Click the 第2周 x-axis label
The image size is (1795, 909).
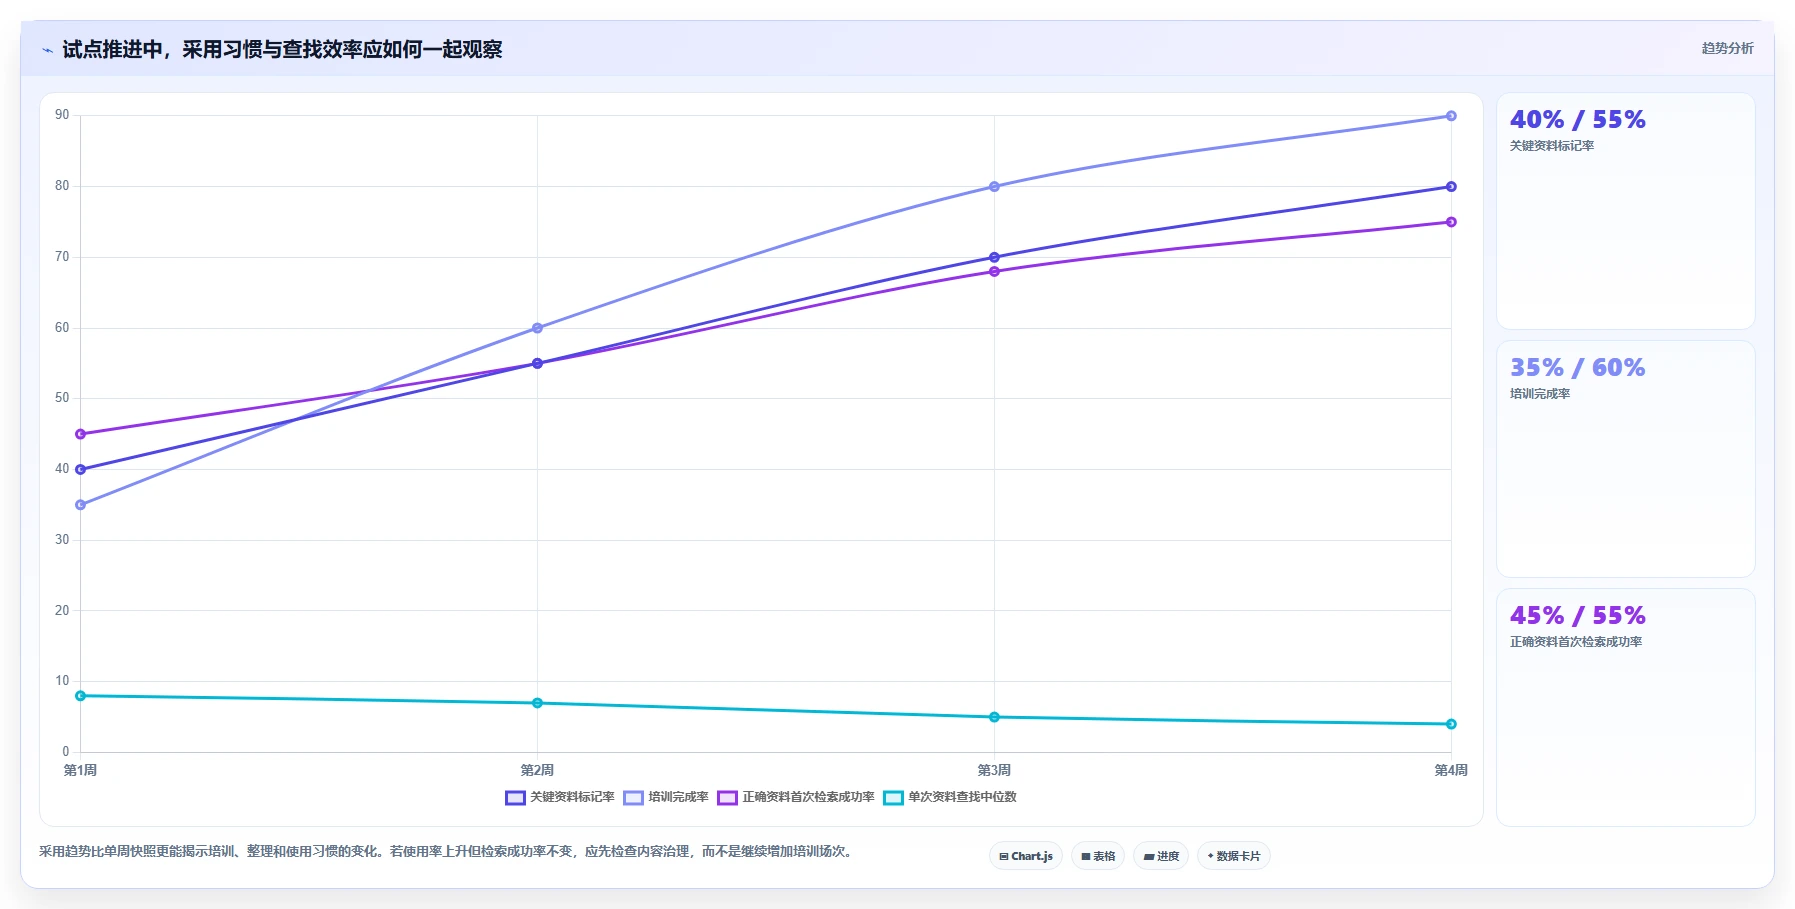point(537,770)
